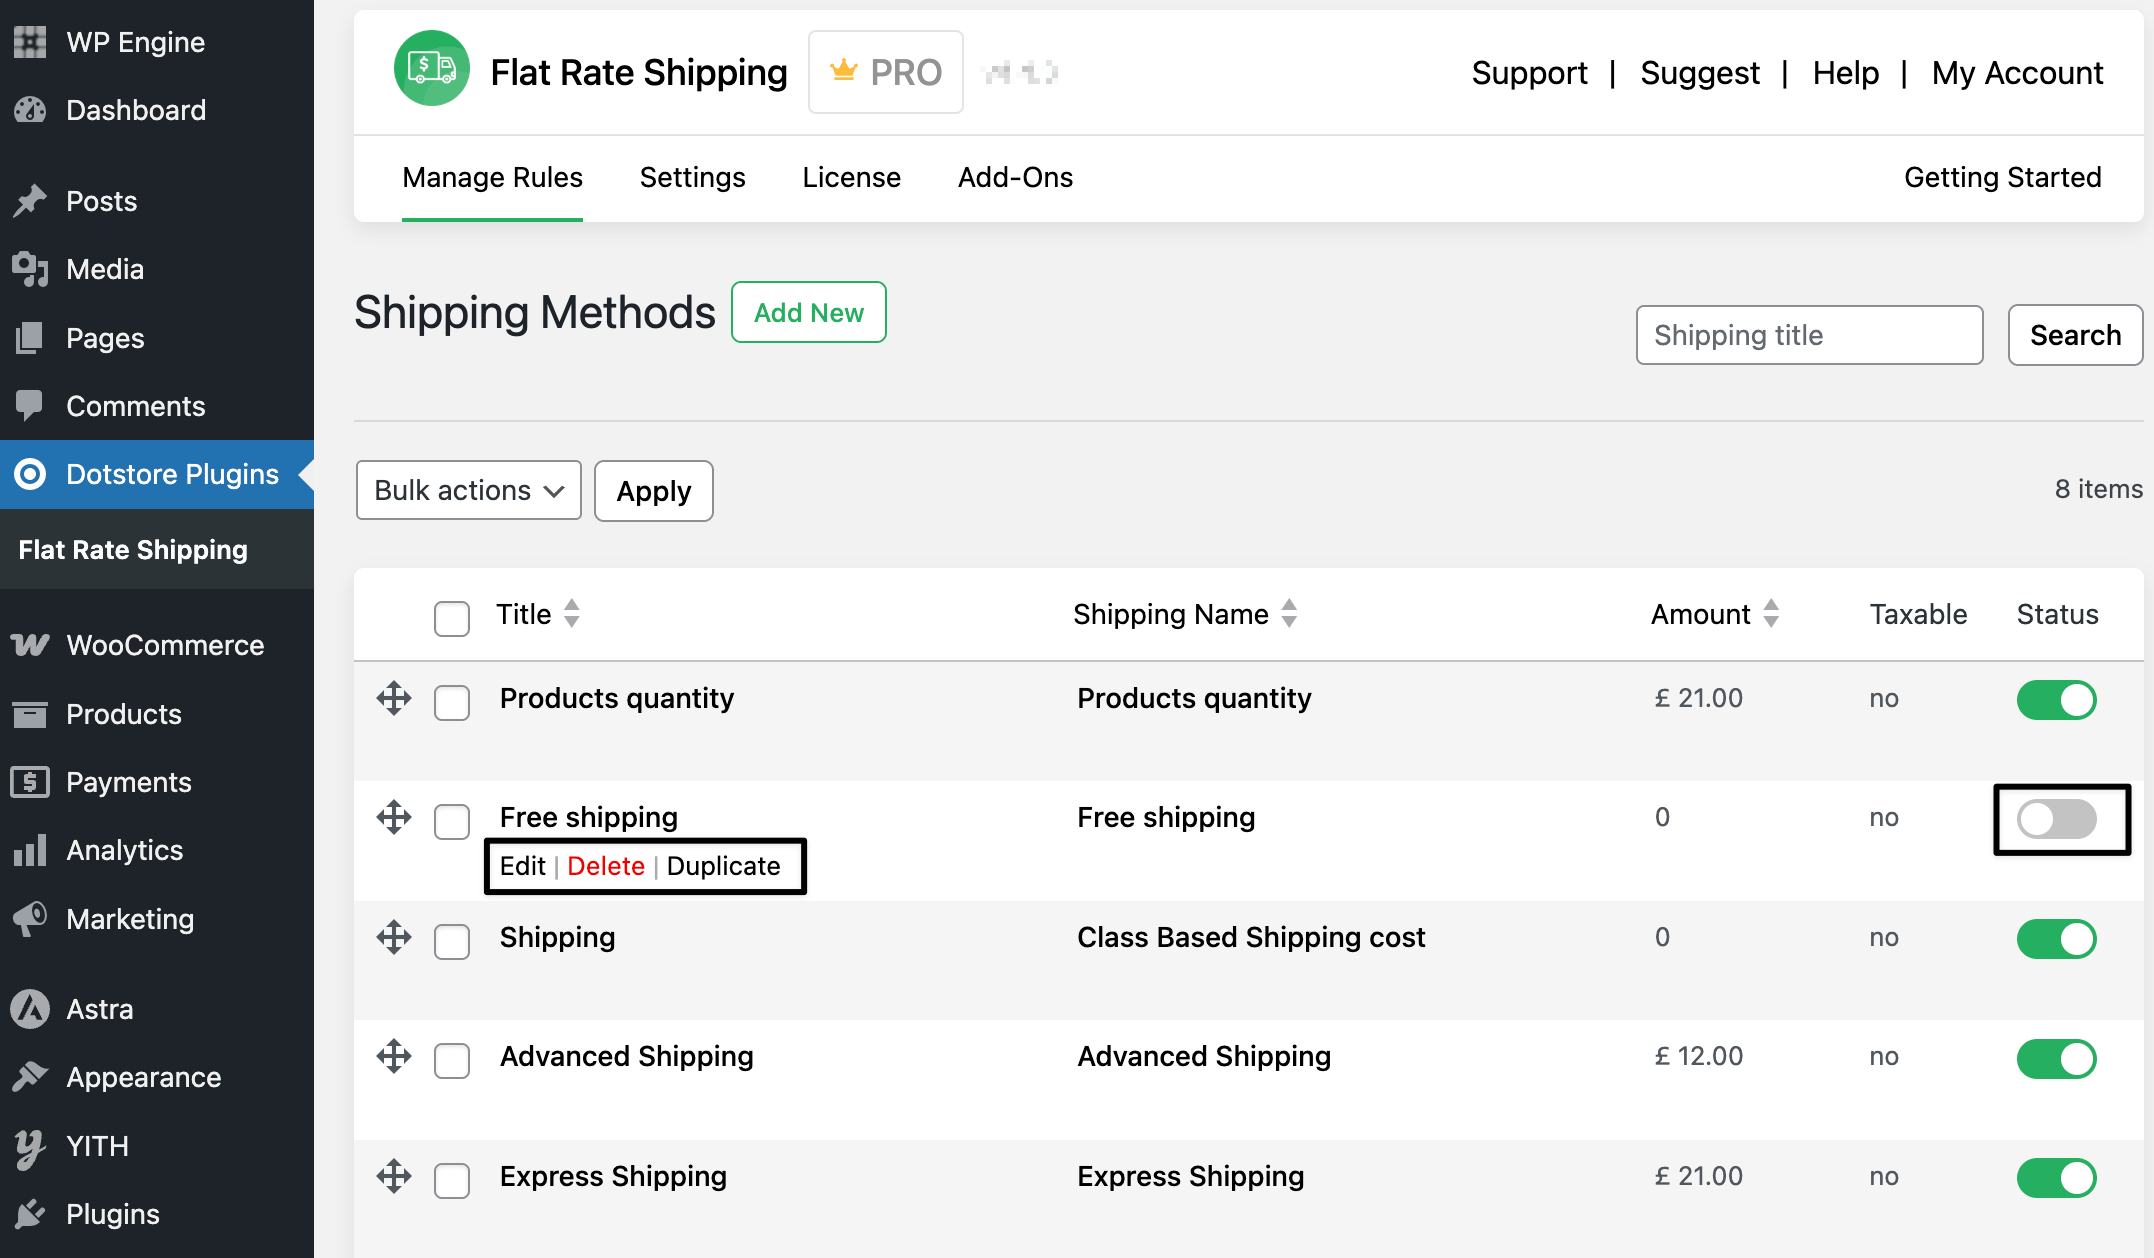Open the Advanced Shipping title link

[626, 1056]
